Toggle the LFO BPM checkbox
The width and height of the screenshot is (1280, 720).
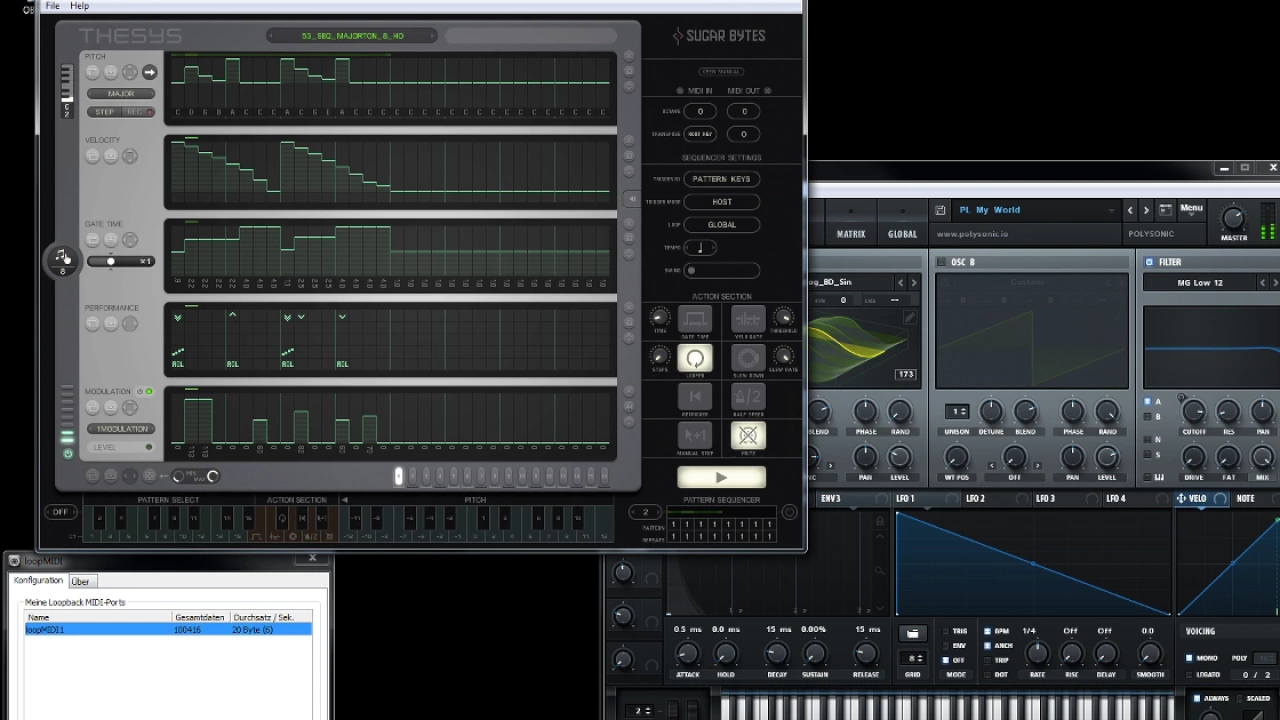(x=988, y=631)
